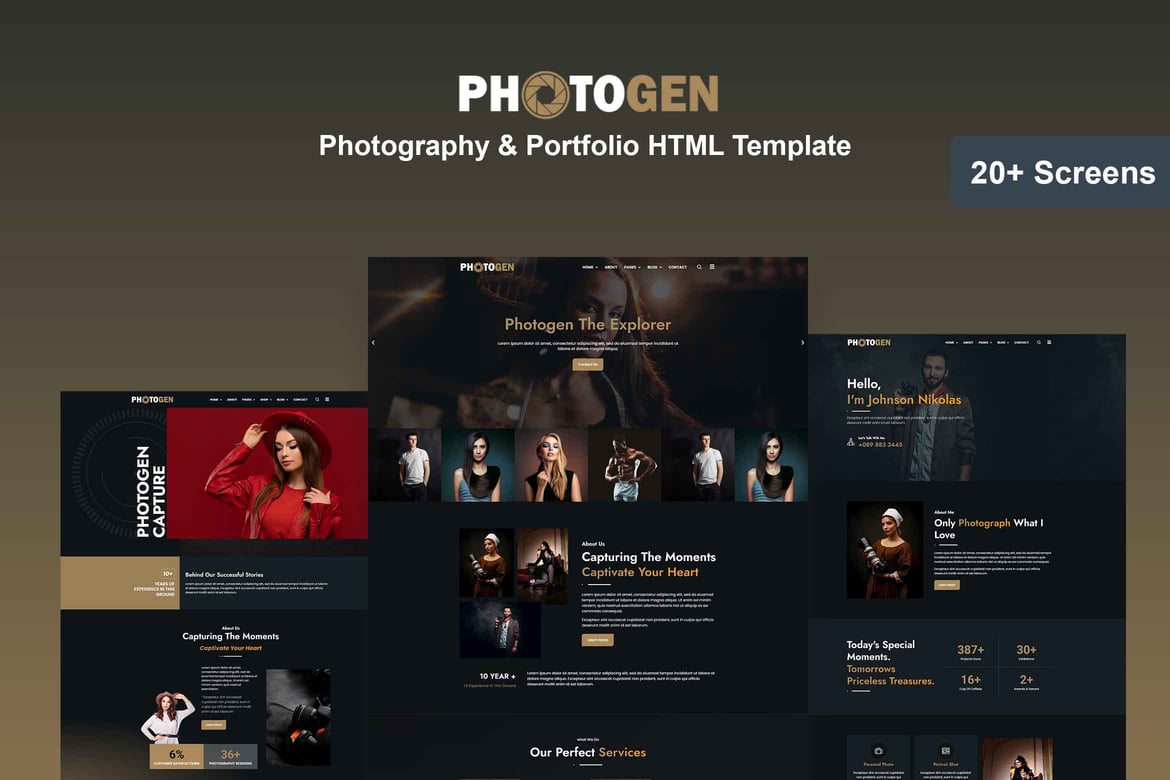
Task: Expand HOME dropdown in the right mockup nav
Action: pyautogui.click(x=951, y=343)
